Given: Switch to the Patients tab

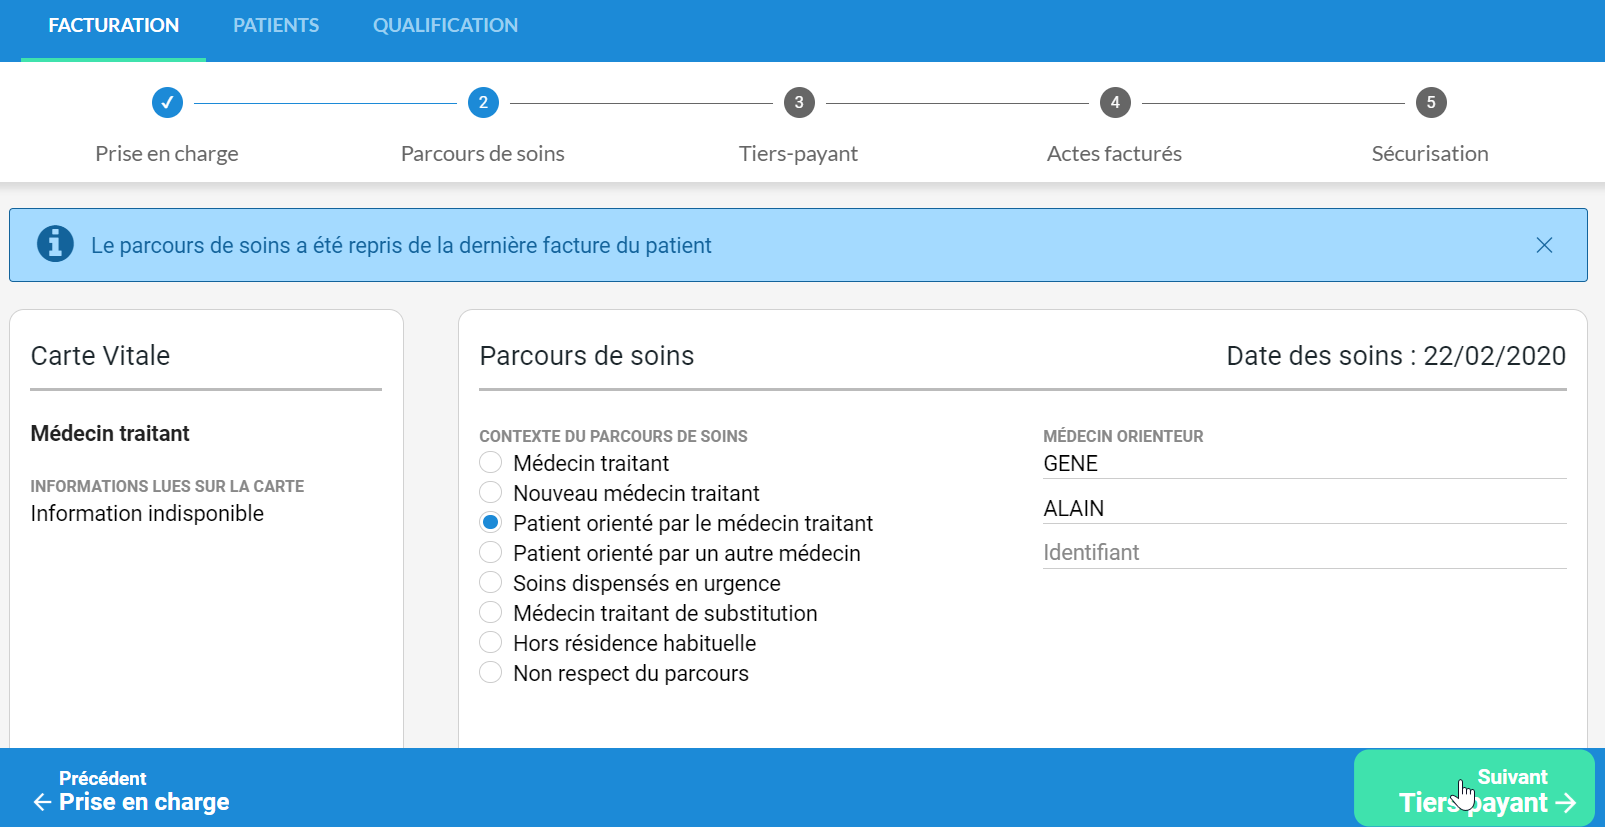Looking at the screenshot, I should (276, 26).
